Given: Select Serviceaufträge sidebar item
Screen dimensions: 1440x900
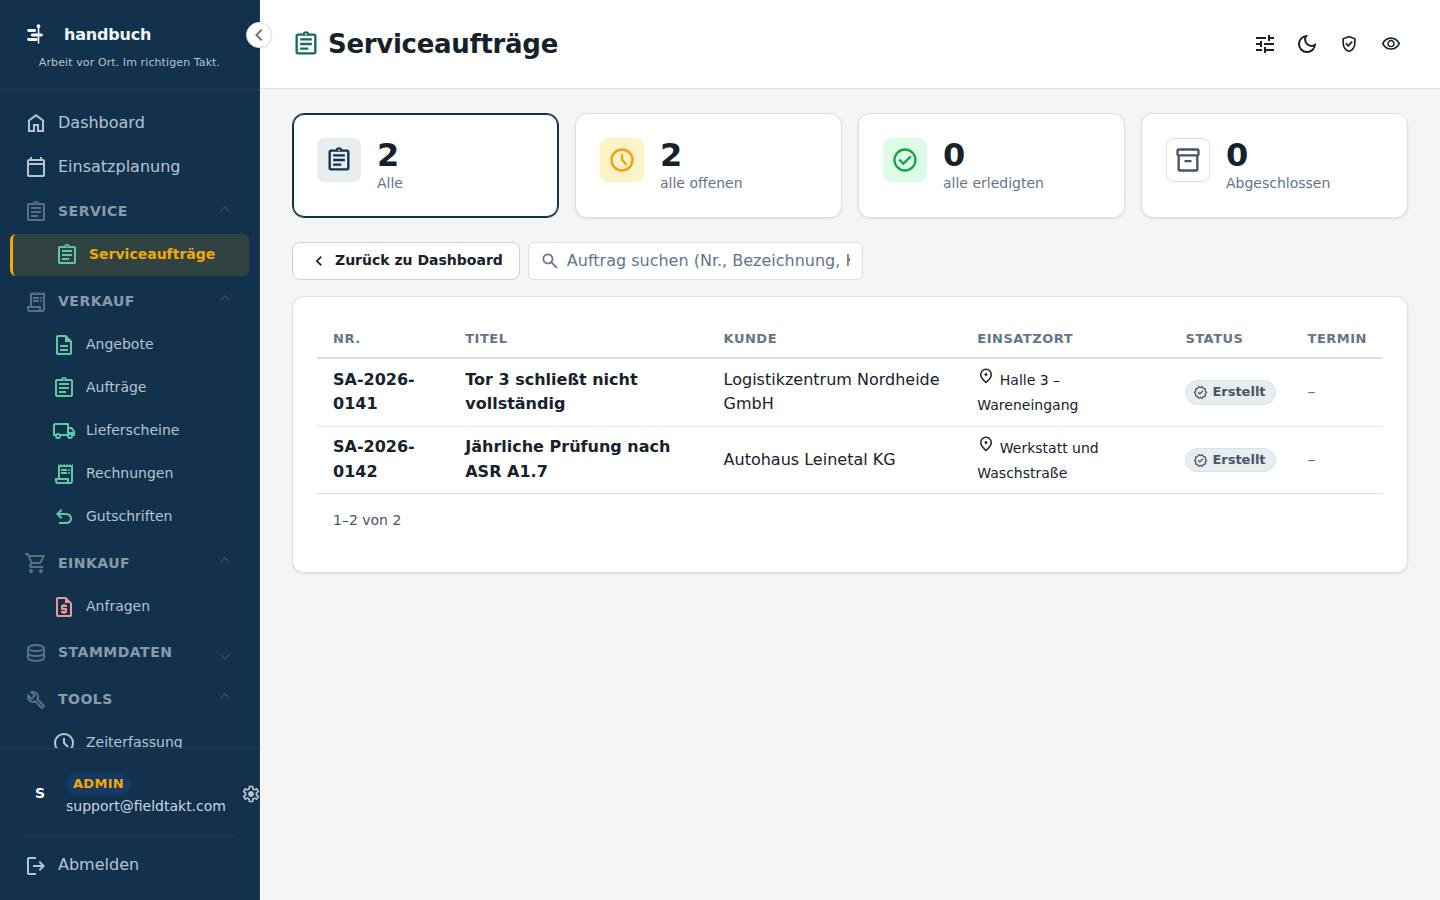Looking at the screenshot, I should [130, 254].
